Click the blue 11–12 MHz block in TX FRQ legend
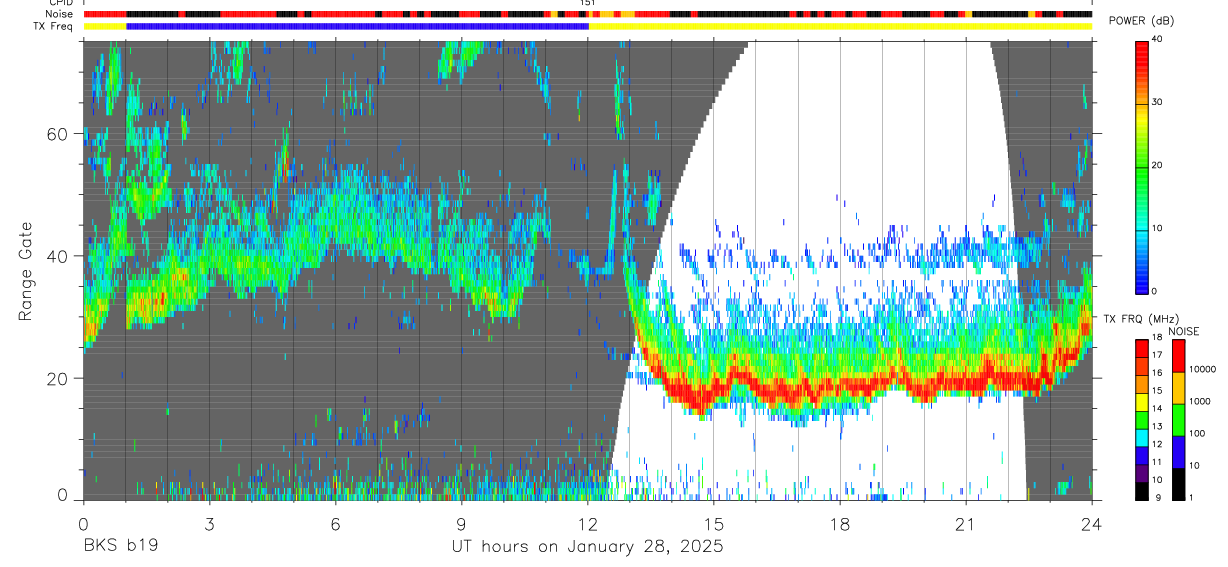The image size is (1228, 567). tap(1142, 455)
